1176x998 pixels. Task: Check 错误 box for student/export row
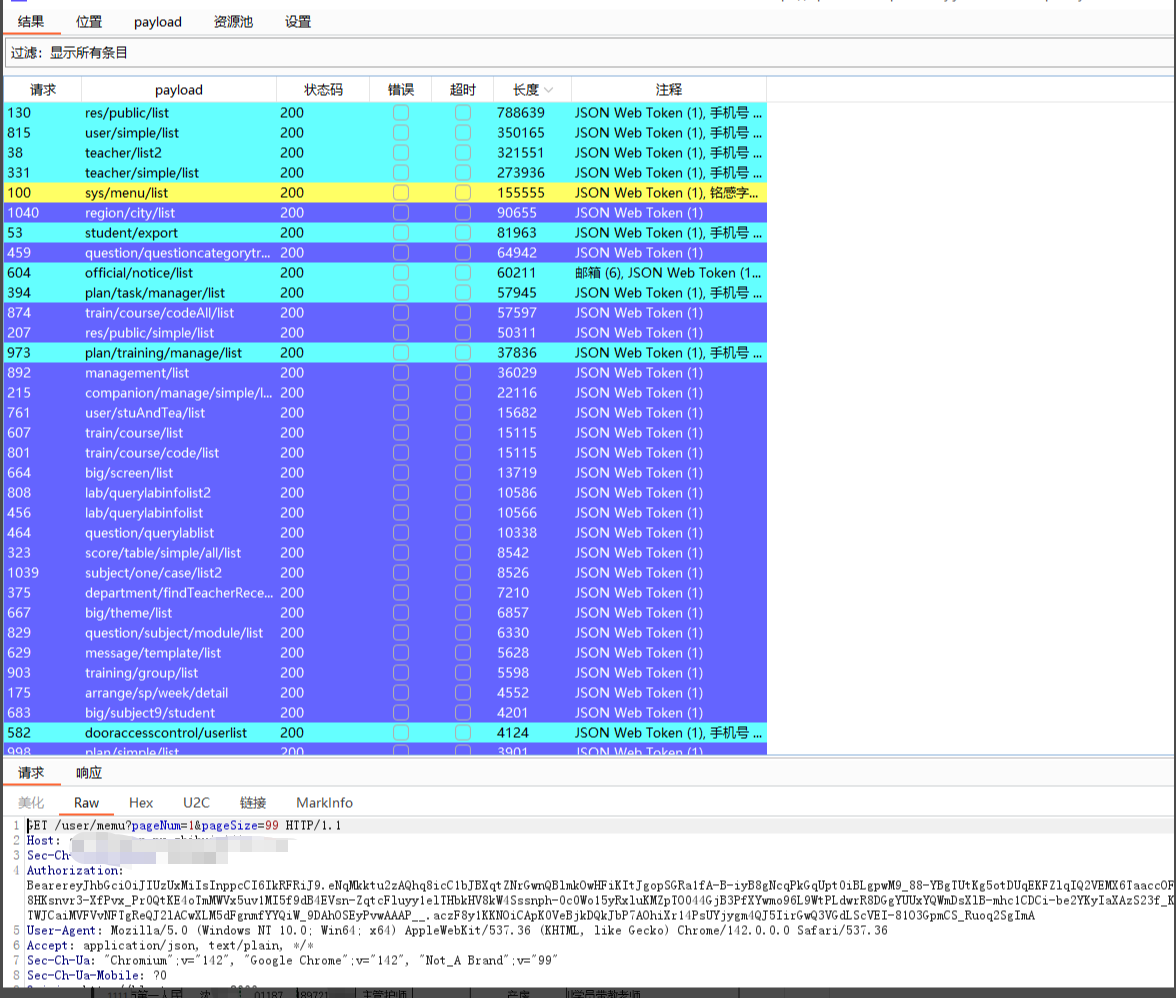(400, 232)
